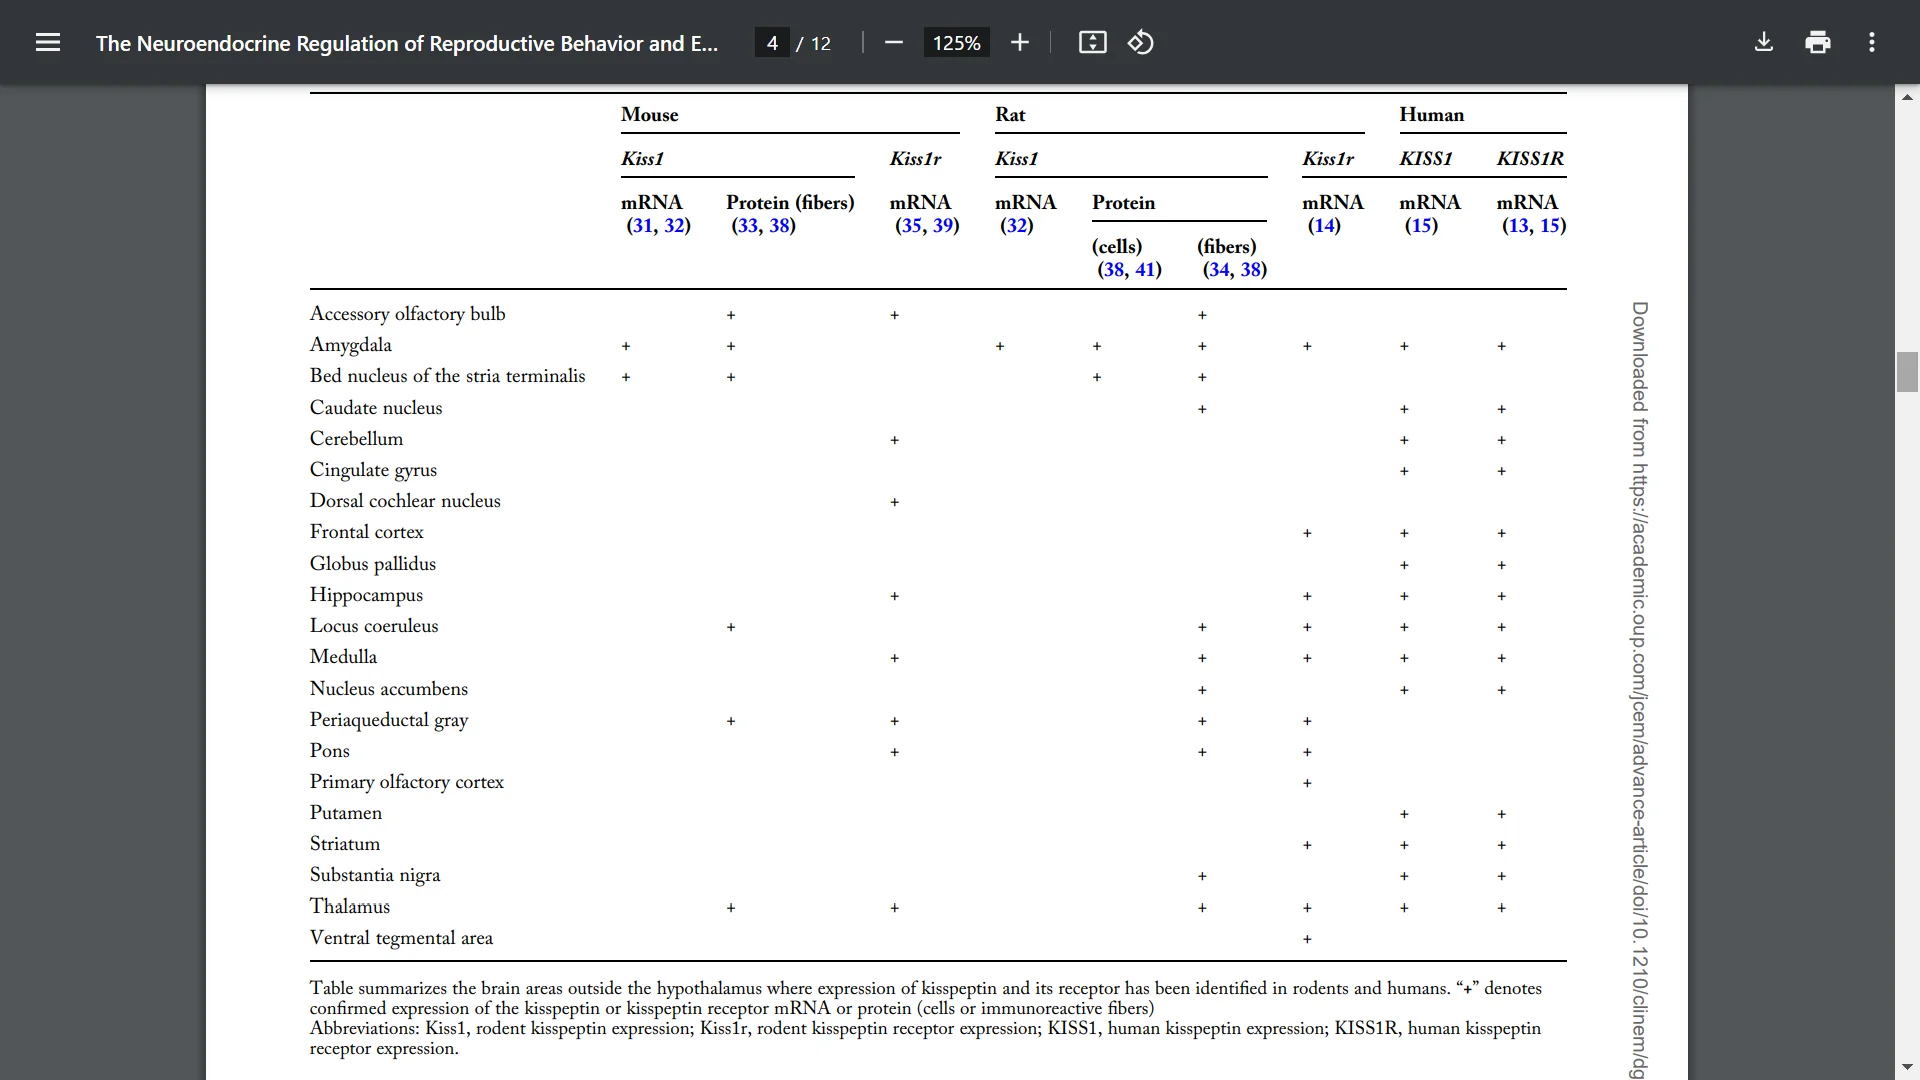This screenshot has height=1080, width=1920.
Task: Click the 'Striatum' row label
Action: point(344,843)
